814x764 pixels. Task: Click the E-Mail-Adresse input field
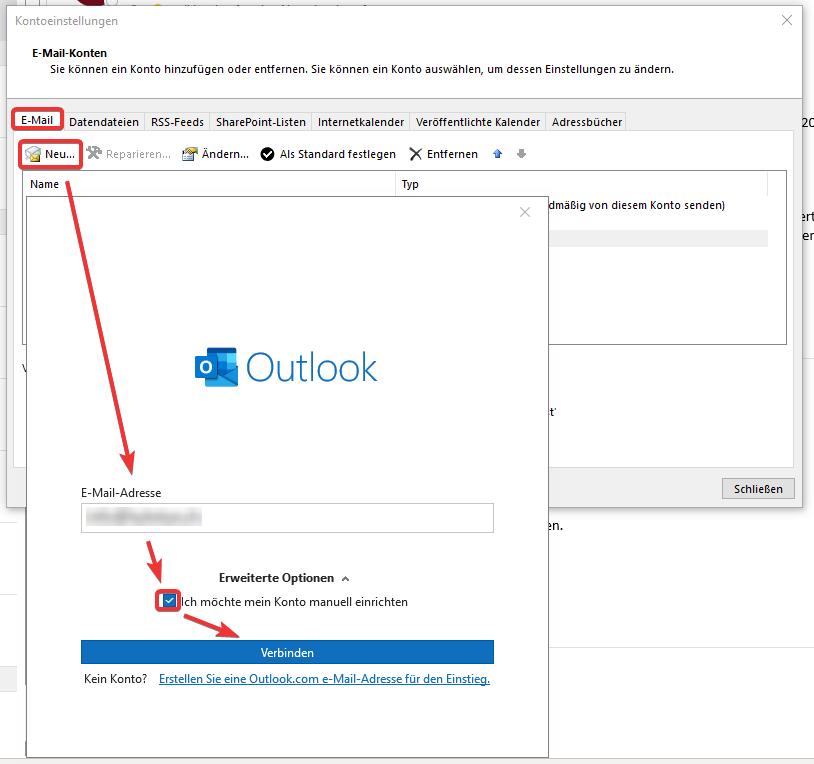click(287, 518)
